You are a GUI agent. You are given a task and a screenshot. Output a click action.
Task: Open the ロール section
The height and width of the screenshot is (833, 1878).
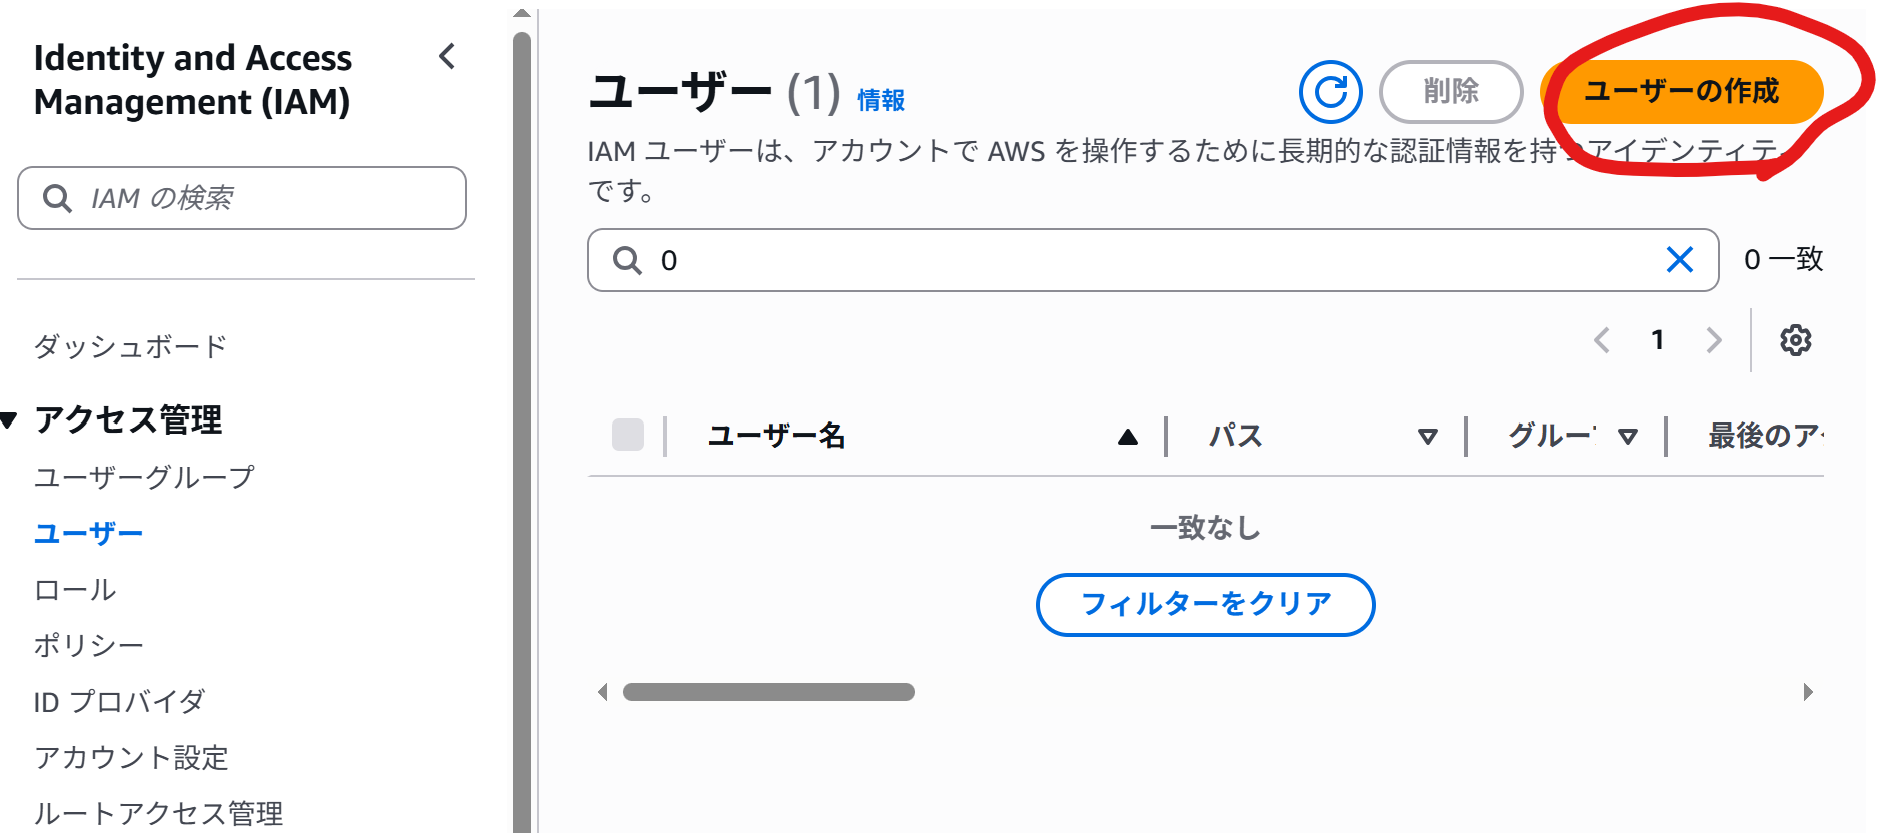74,589
